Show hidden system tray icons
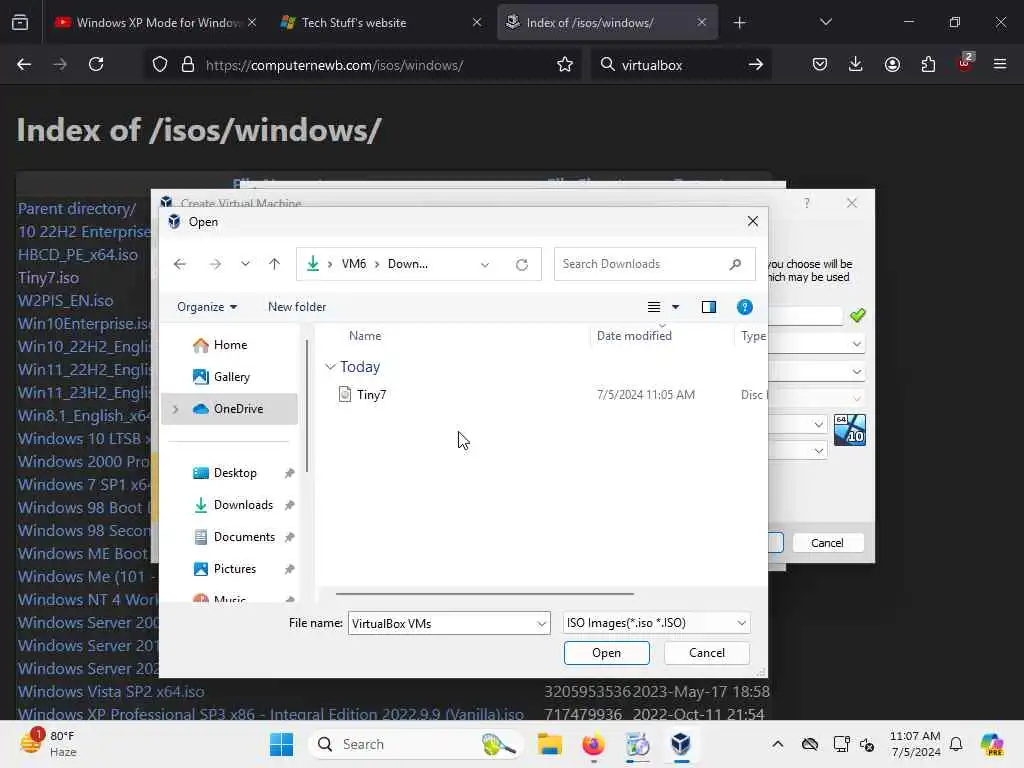Image resolution: width=1024 pixels, height=768 pixels. click(x=777, y=744)
